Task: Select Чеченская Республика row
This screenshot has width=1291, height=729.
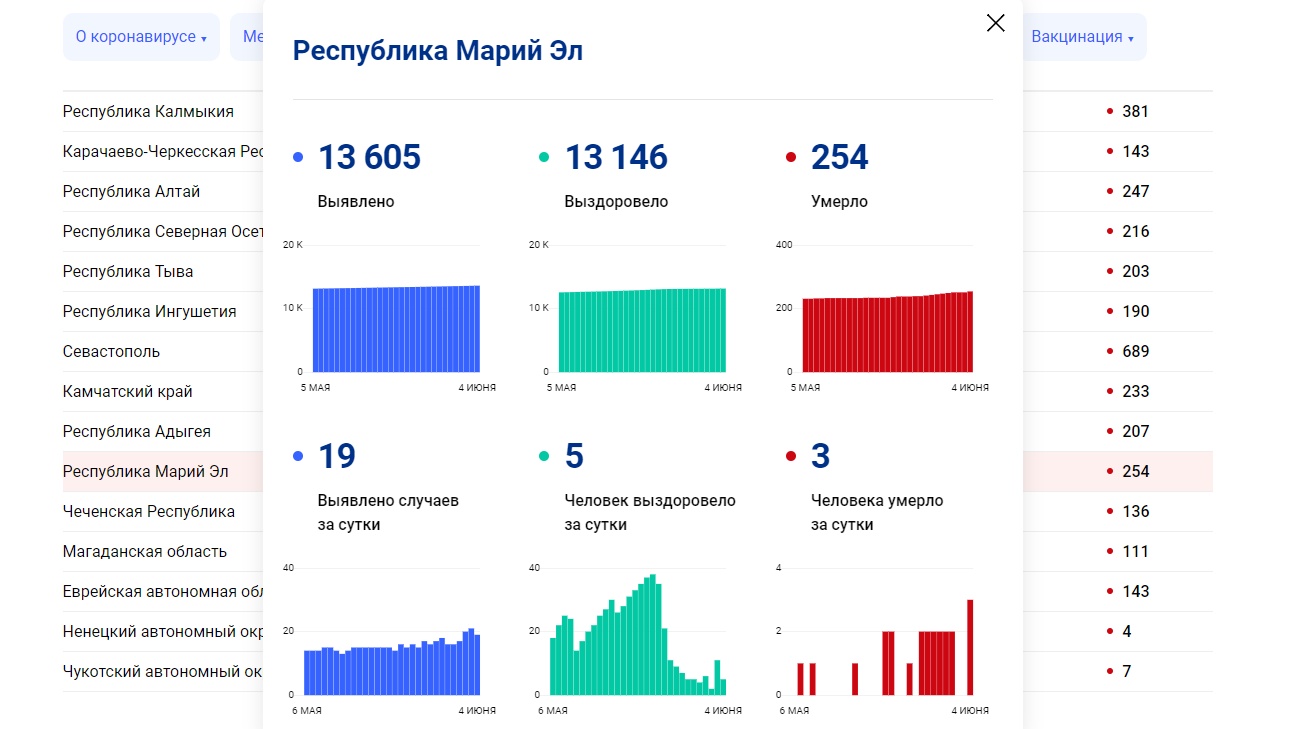Action: tap(148, 511)
